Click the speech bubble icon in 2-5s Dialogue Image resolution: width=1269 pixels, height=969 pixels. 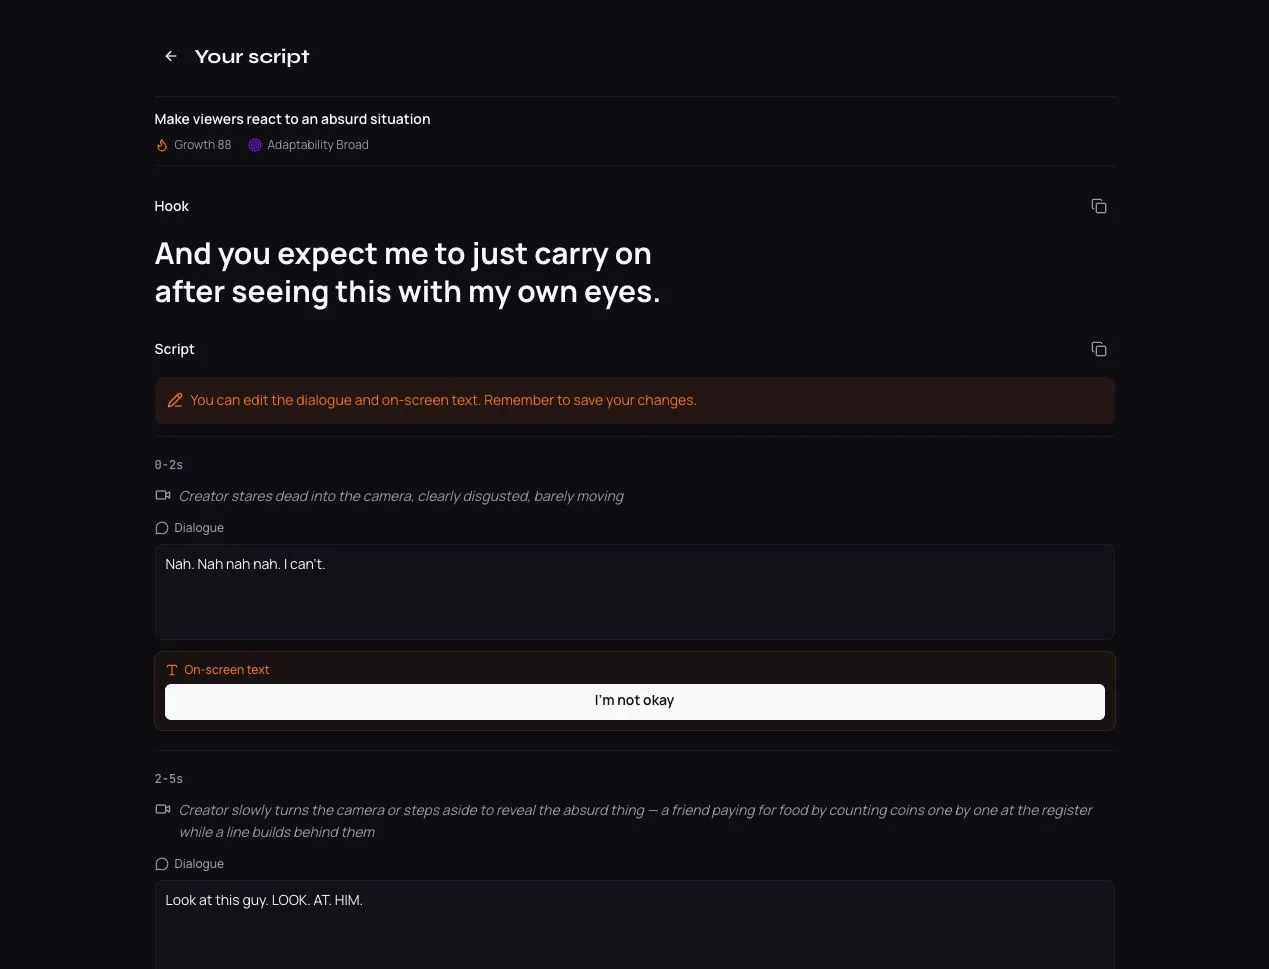pos(162,864)
